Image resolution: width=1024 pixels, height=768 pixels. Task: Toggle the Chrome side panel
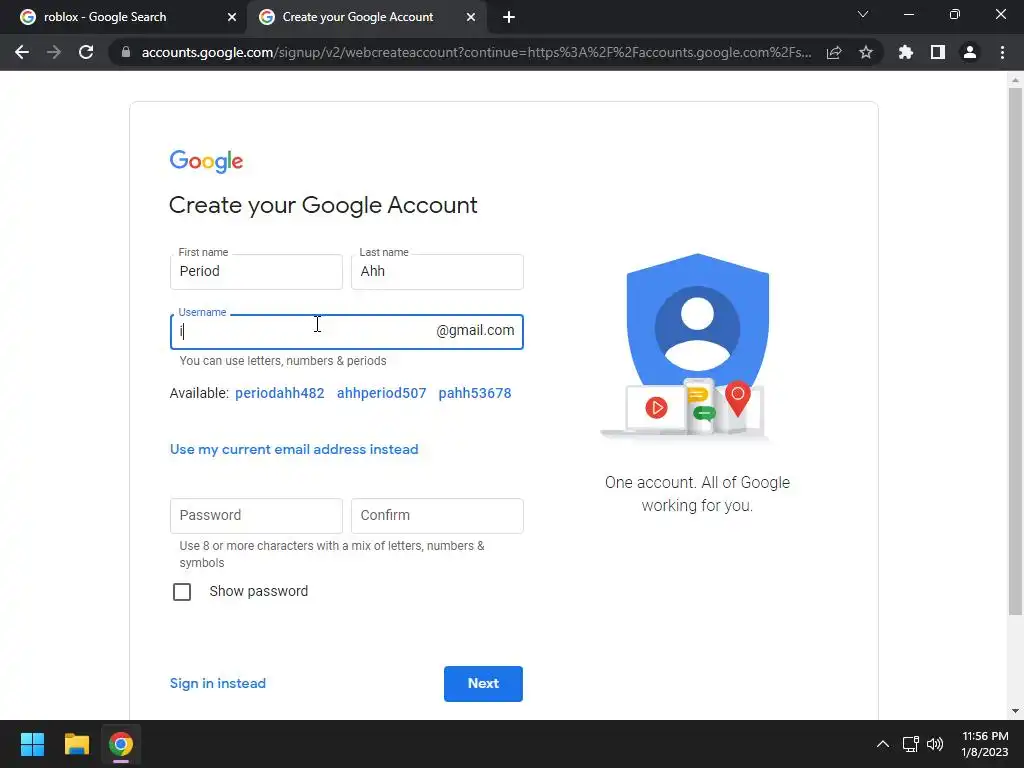point(938,52)
